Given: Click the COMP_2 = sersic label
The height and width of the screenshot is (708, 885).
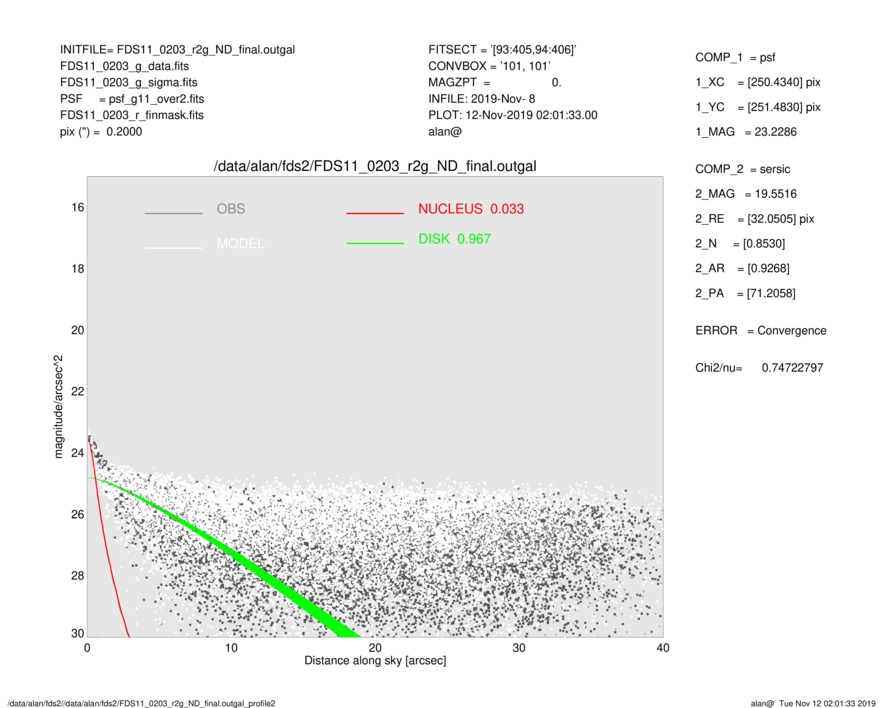Looking at the screenshot, I should tap(743, 169).
